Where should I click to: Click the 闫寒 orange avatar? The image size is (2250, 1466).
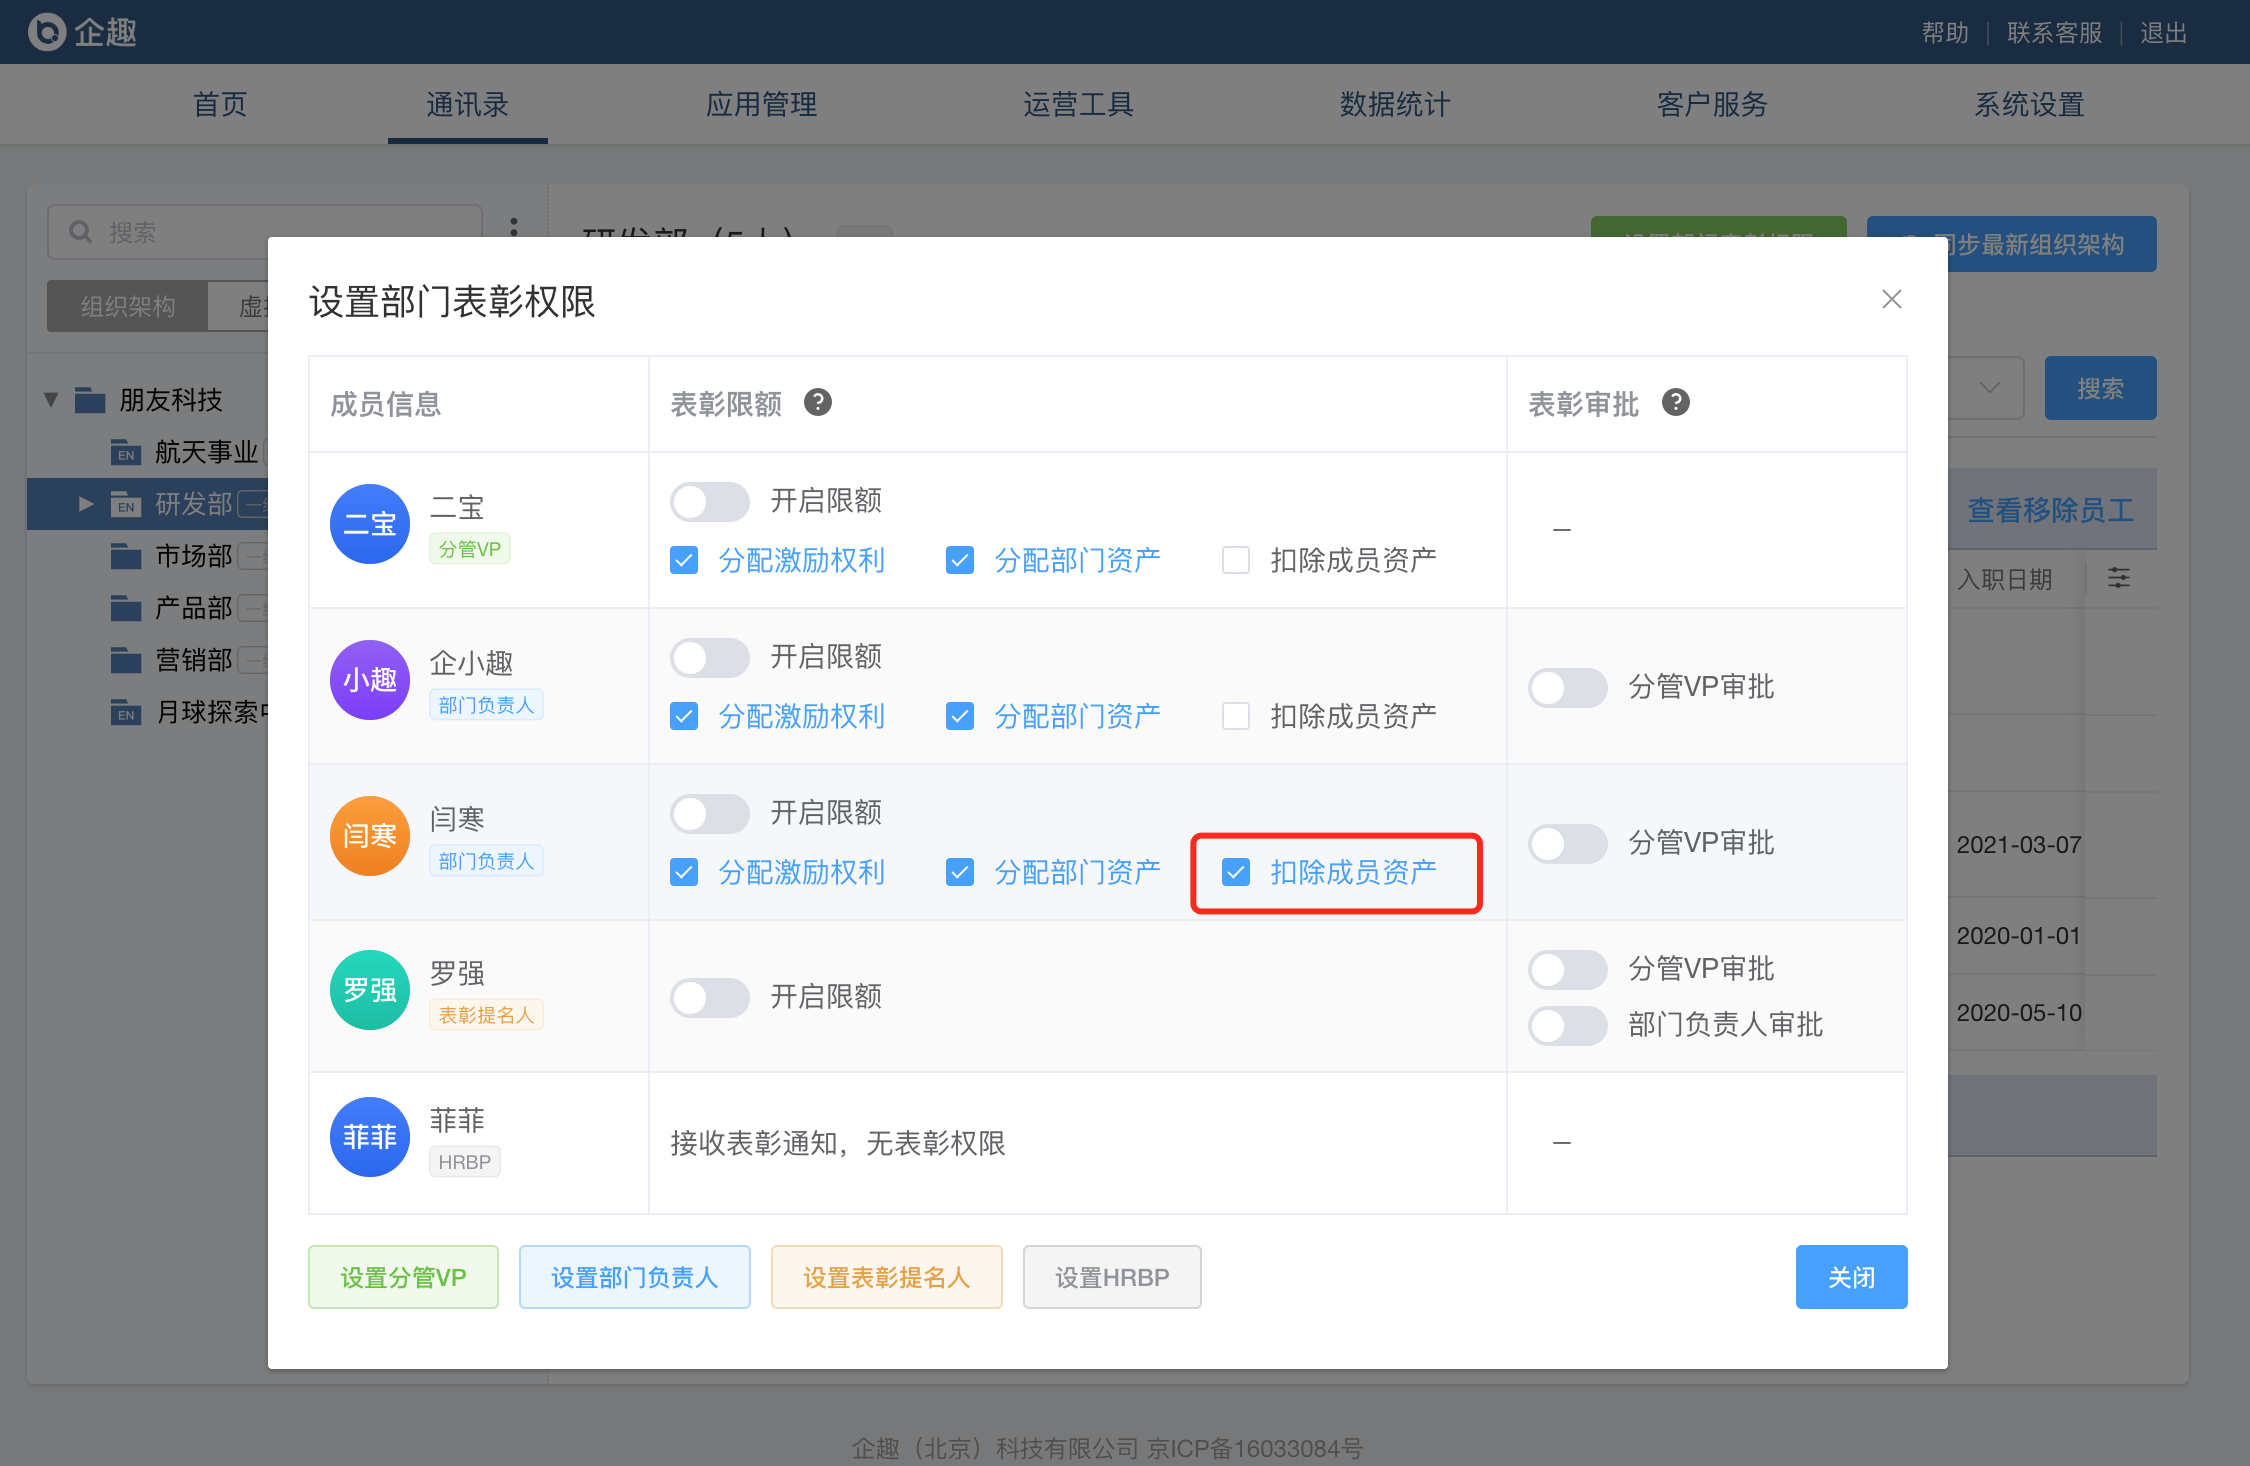click(x=370, y=836)
